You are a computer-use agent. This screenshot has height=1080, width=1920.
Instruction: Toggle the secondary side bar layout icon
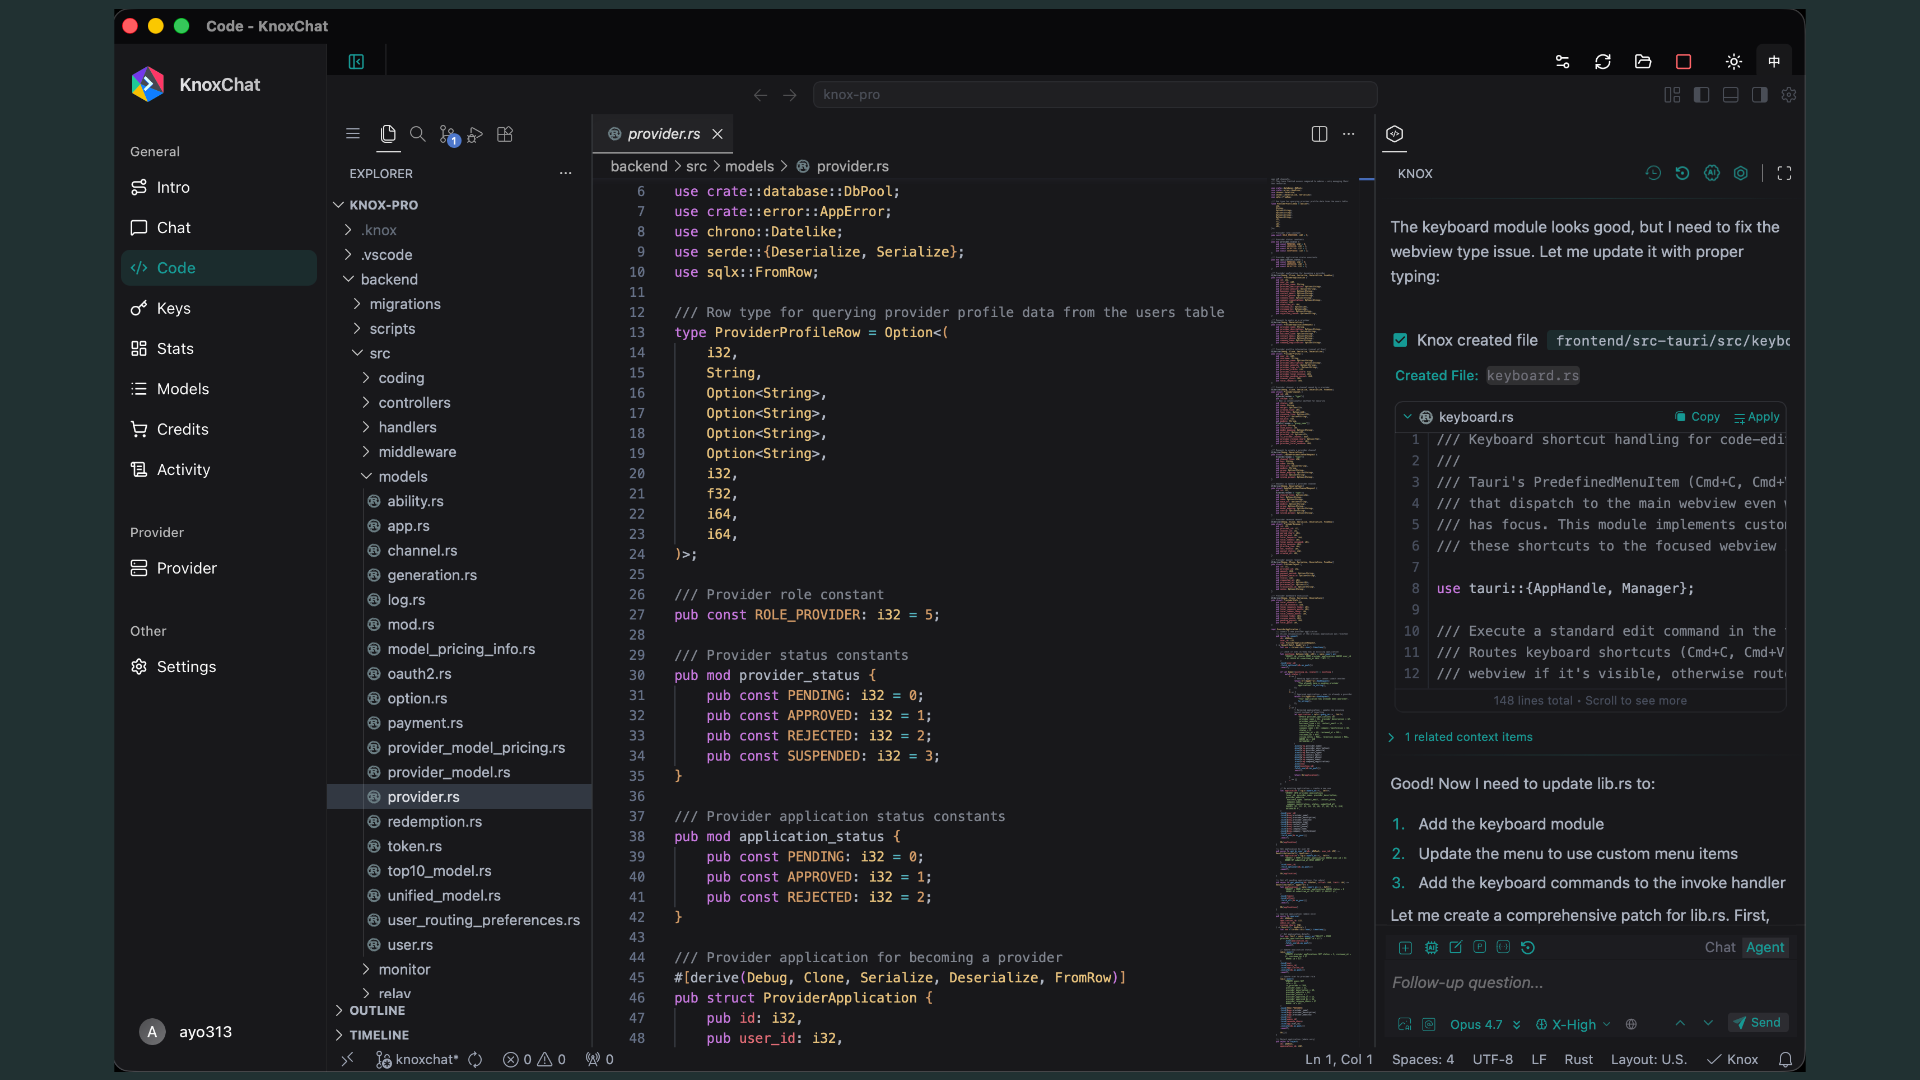click(x=1759, y=95)
